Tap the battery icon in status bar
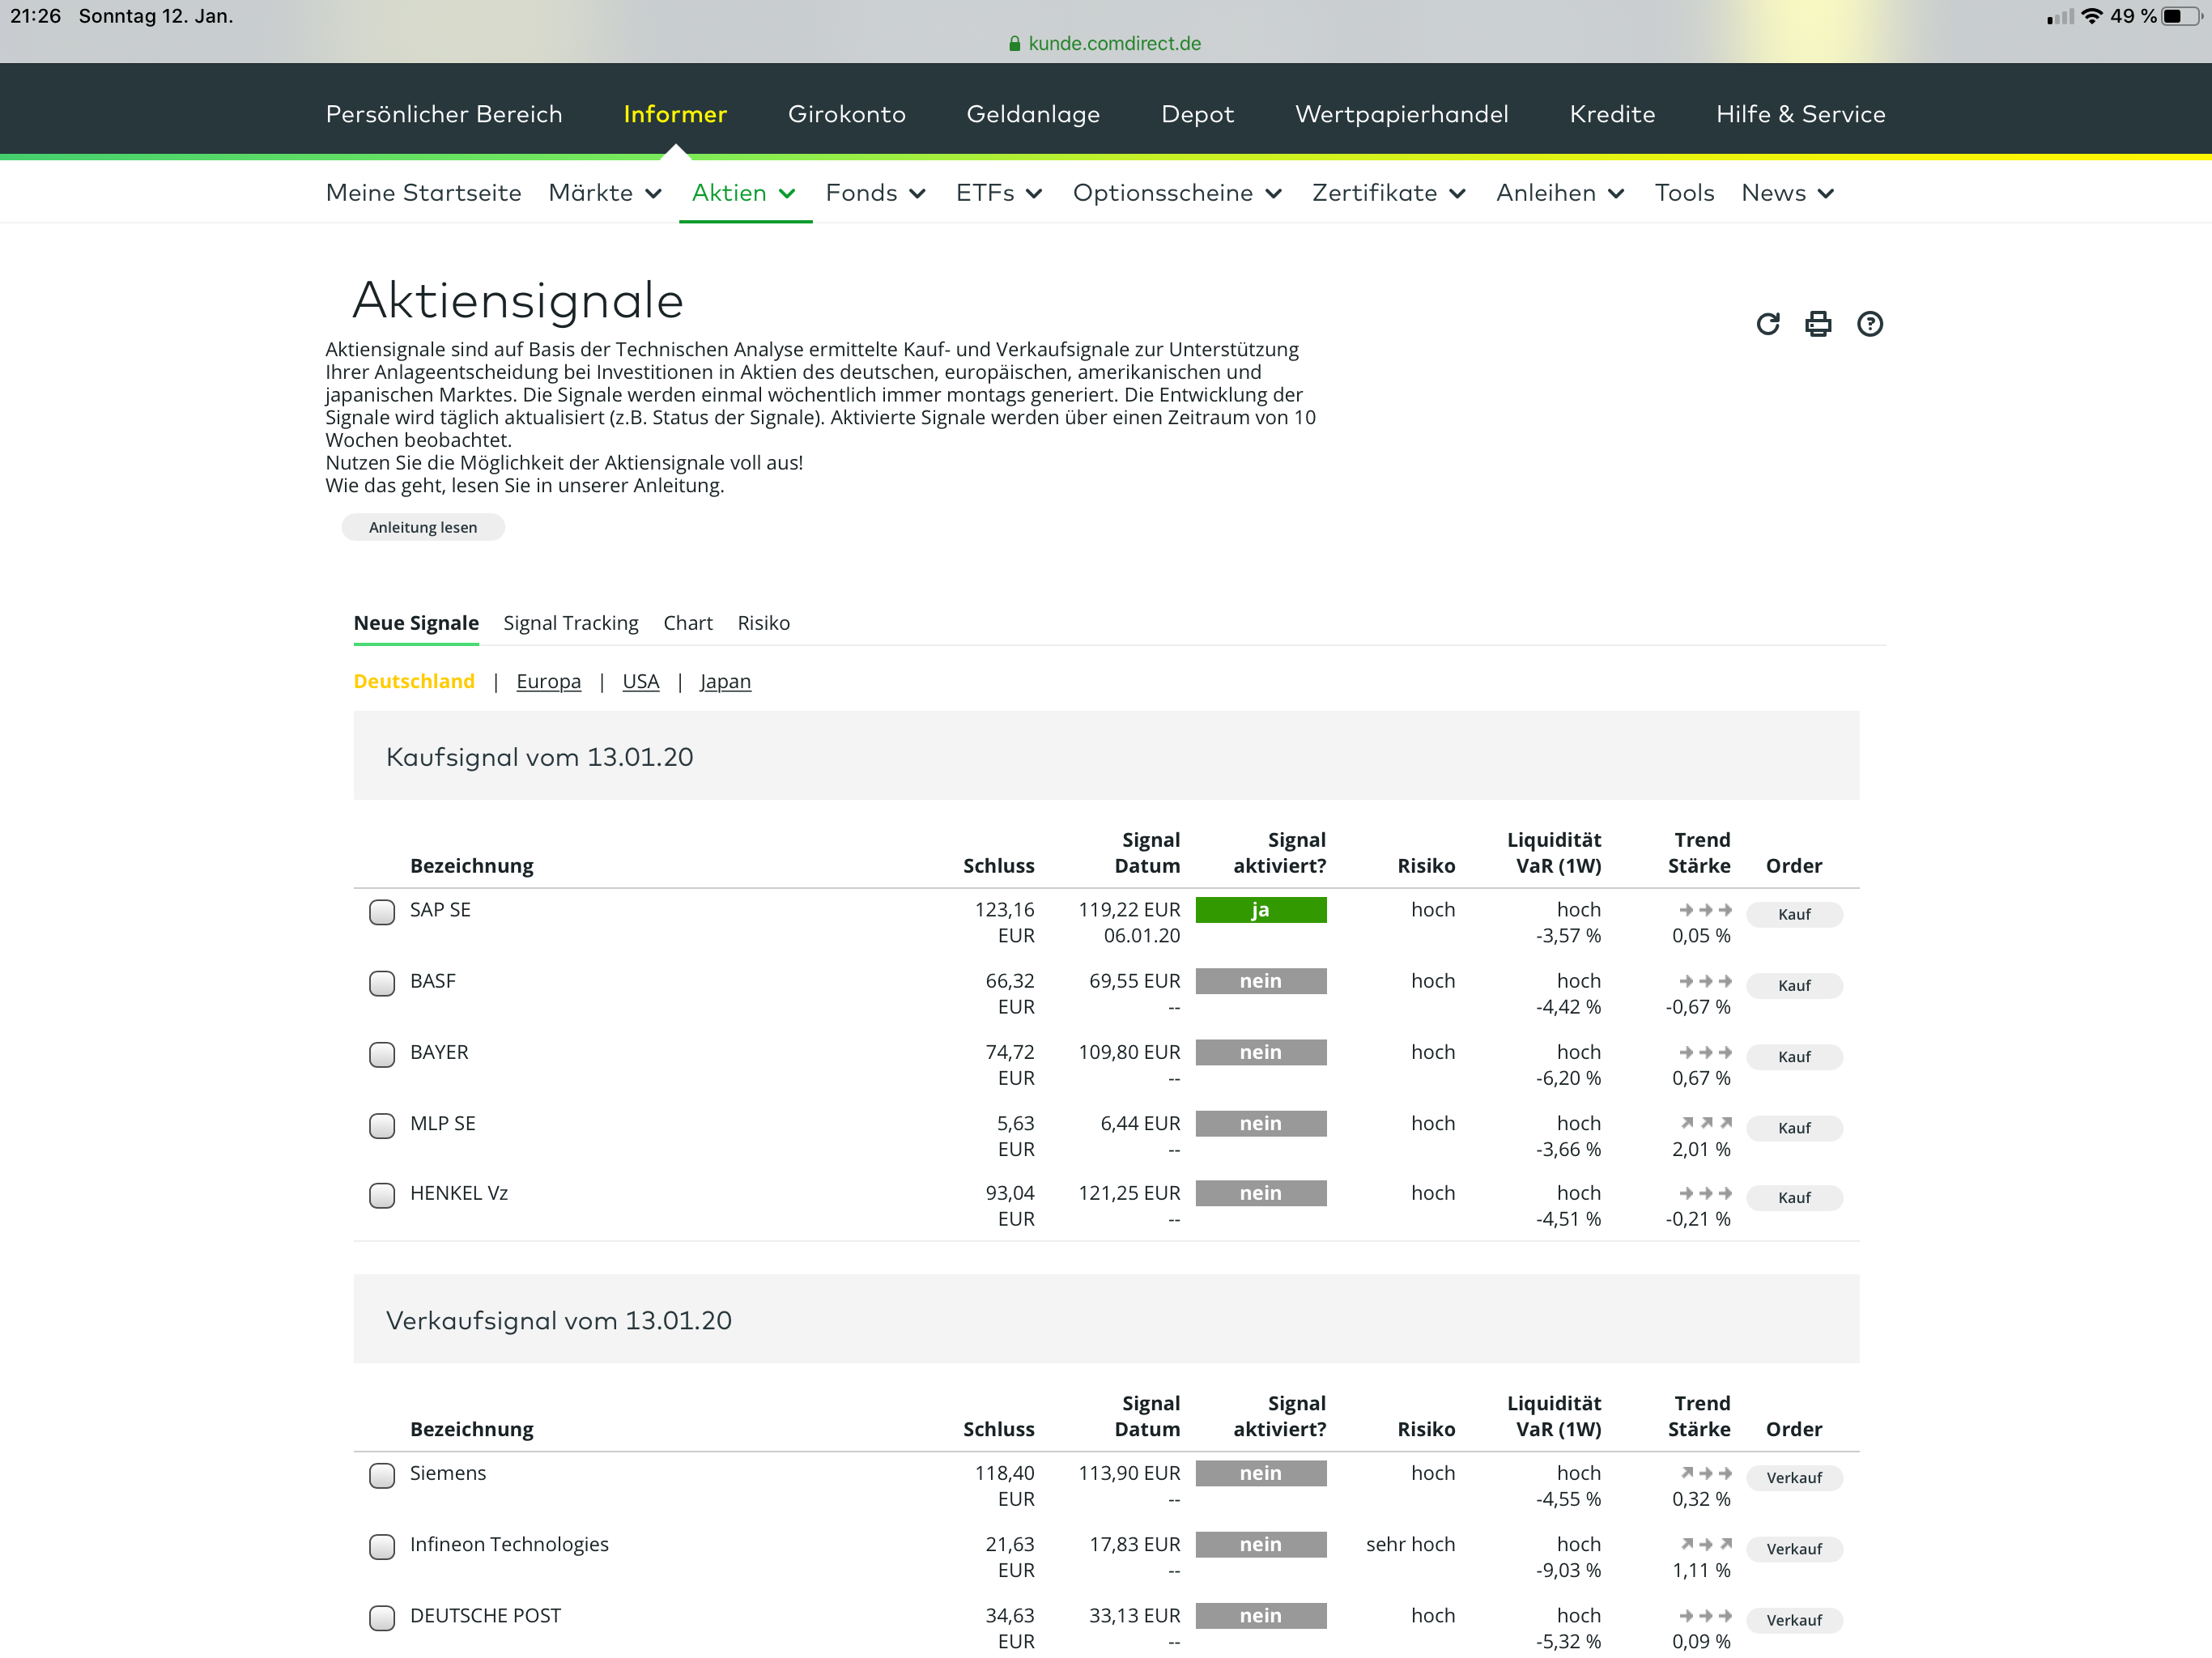2212x1658 pixels. [2180, 16]
